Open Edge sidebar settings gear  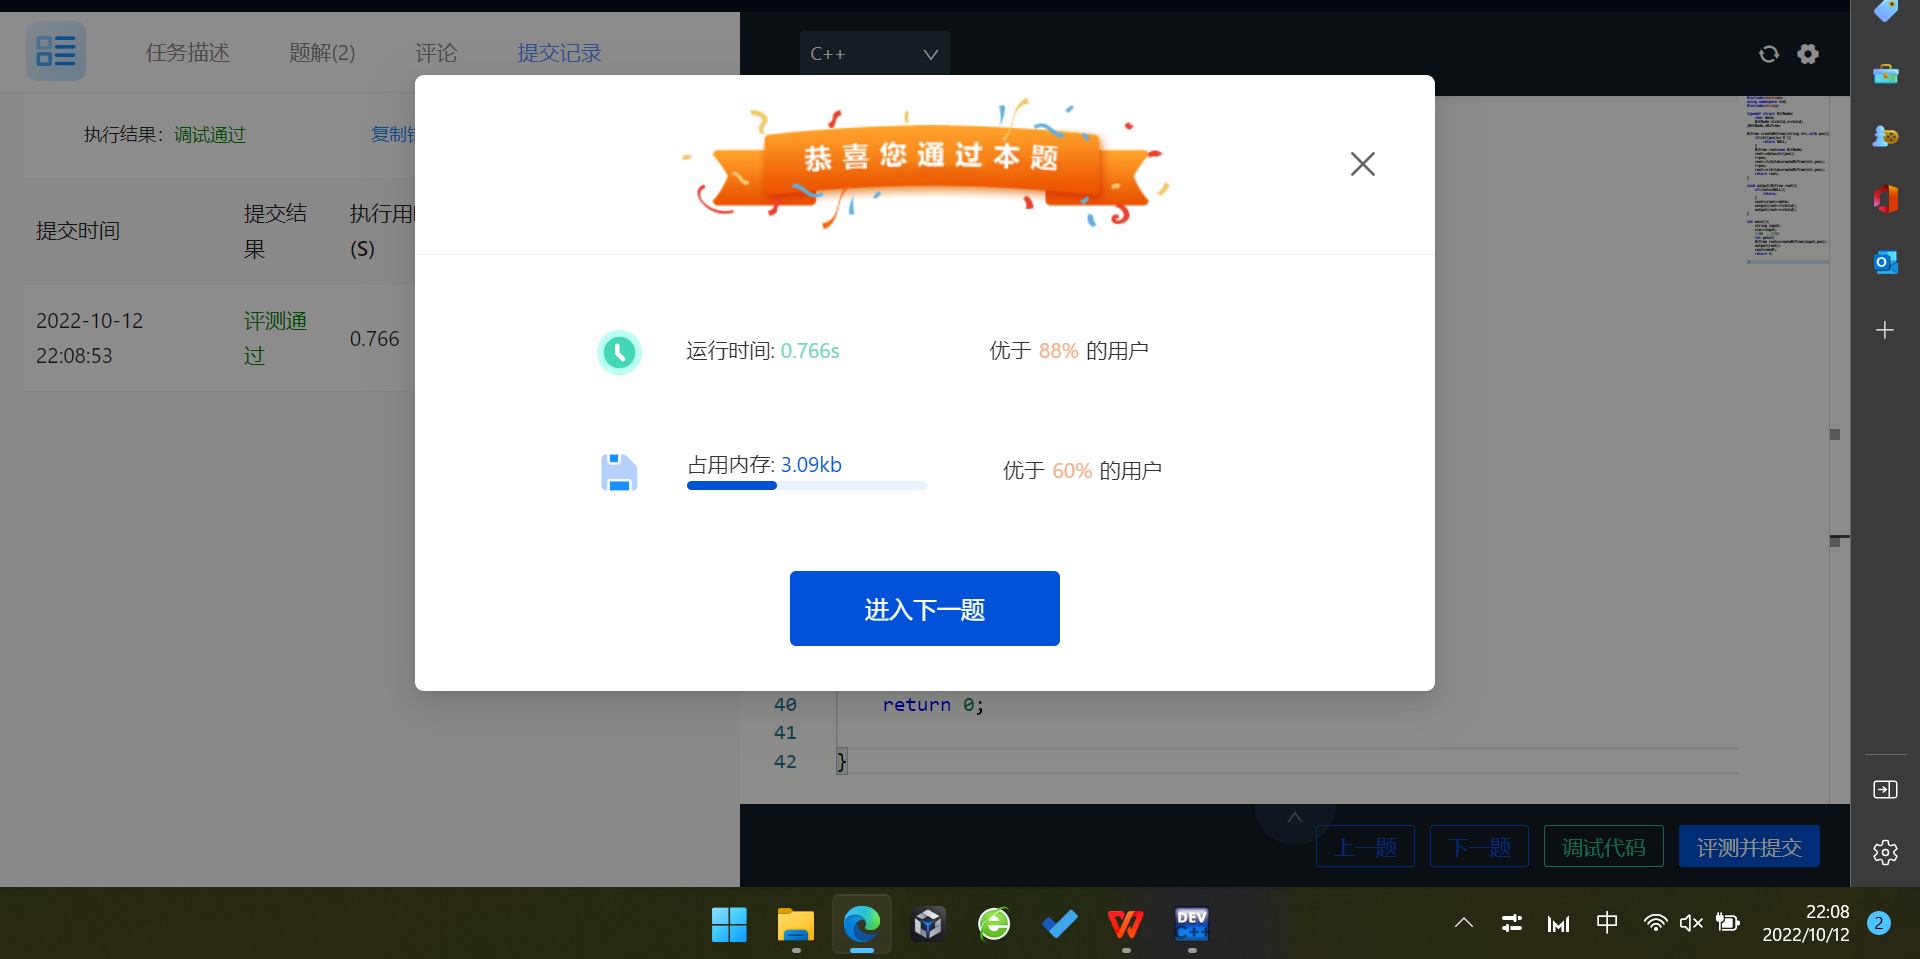[x=1885, y=852]
